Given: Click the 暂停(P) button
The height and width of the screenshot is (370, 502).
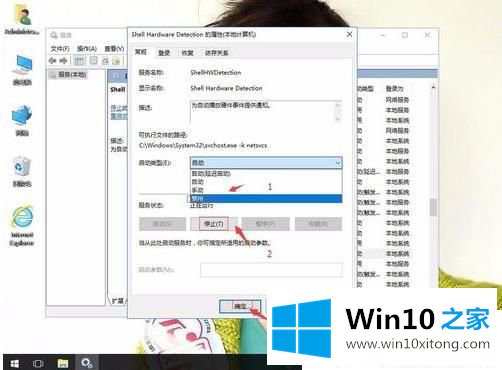Looking at the screenshot, I should [x=265, y=224].
